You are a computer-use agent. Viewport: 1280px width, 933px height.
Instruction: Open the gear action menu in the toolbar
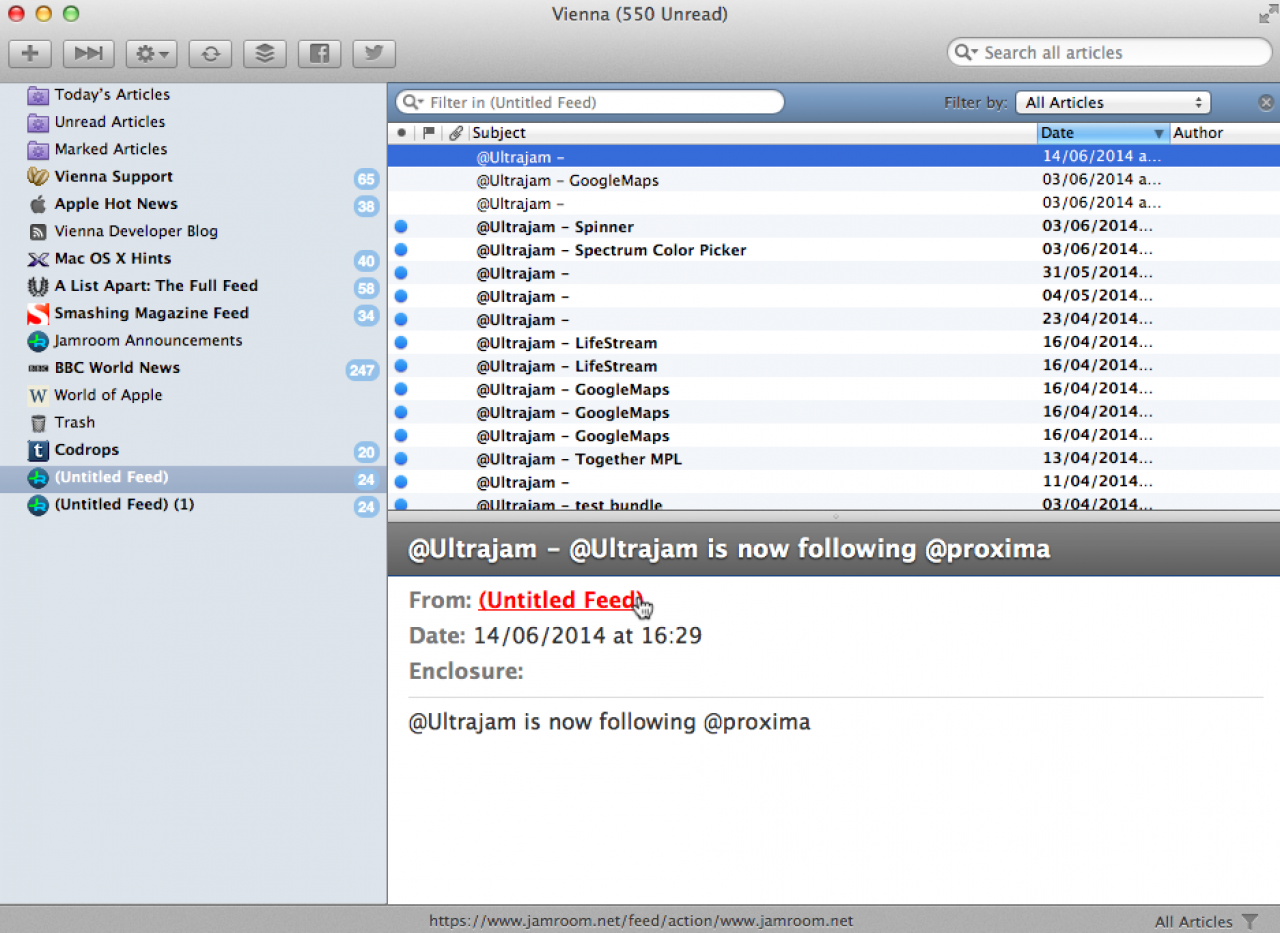[151, 53]
